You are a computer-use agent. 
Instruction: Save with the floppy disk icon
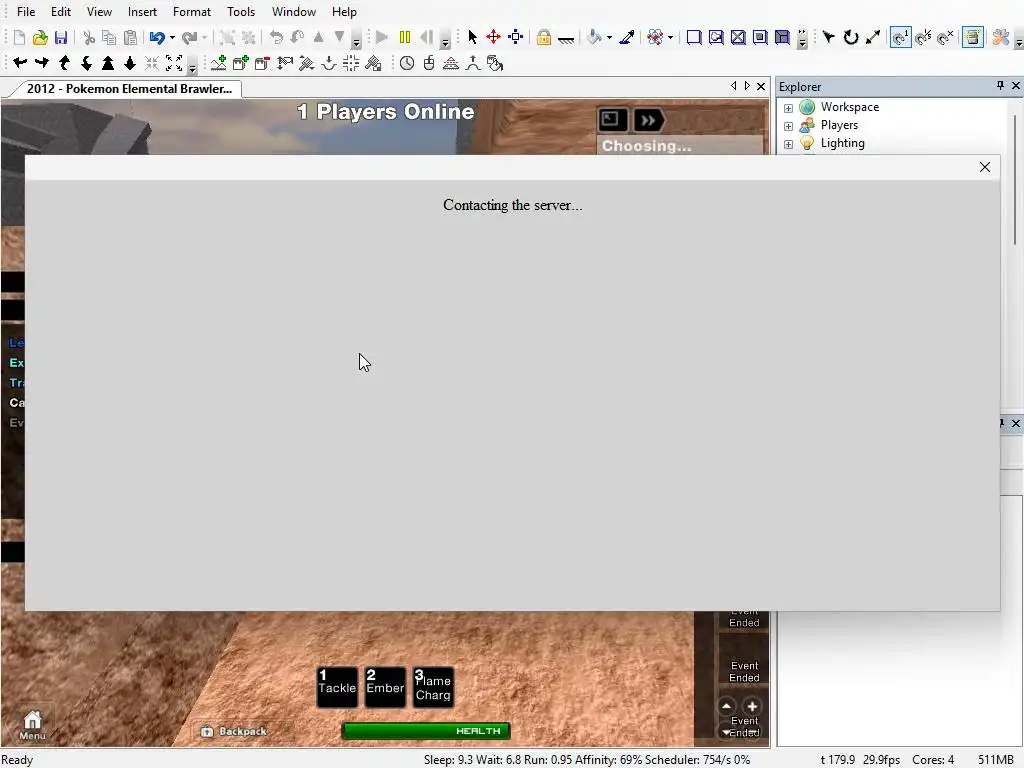(x=61, y=37)
